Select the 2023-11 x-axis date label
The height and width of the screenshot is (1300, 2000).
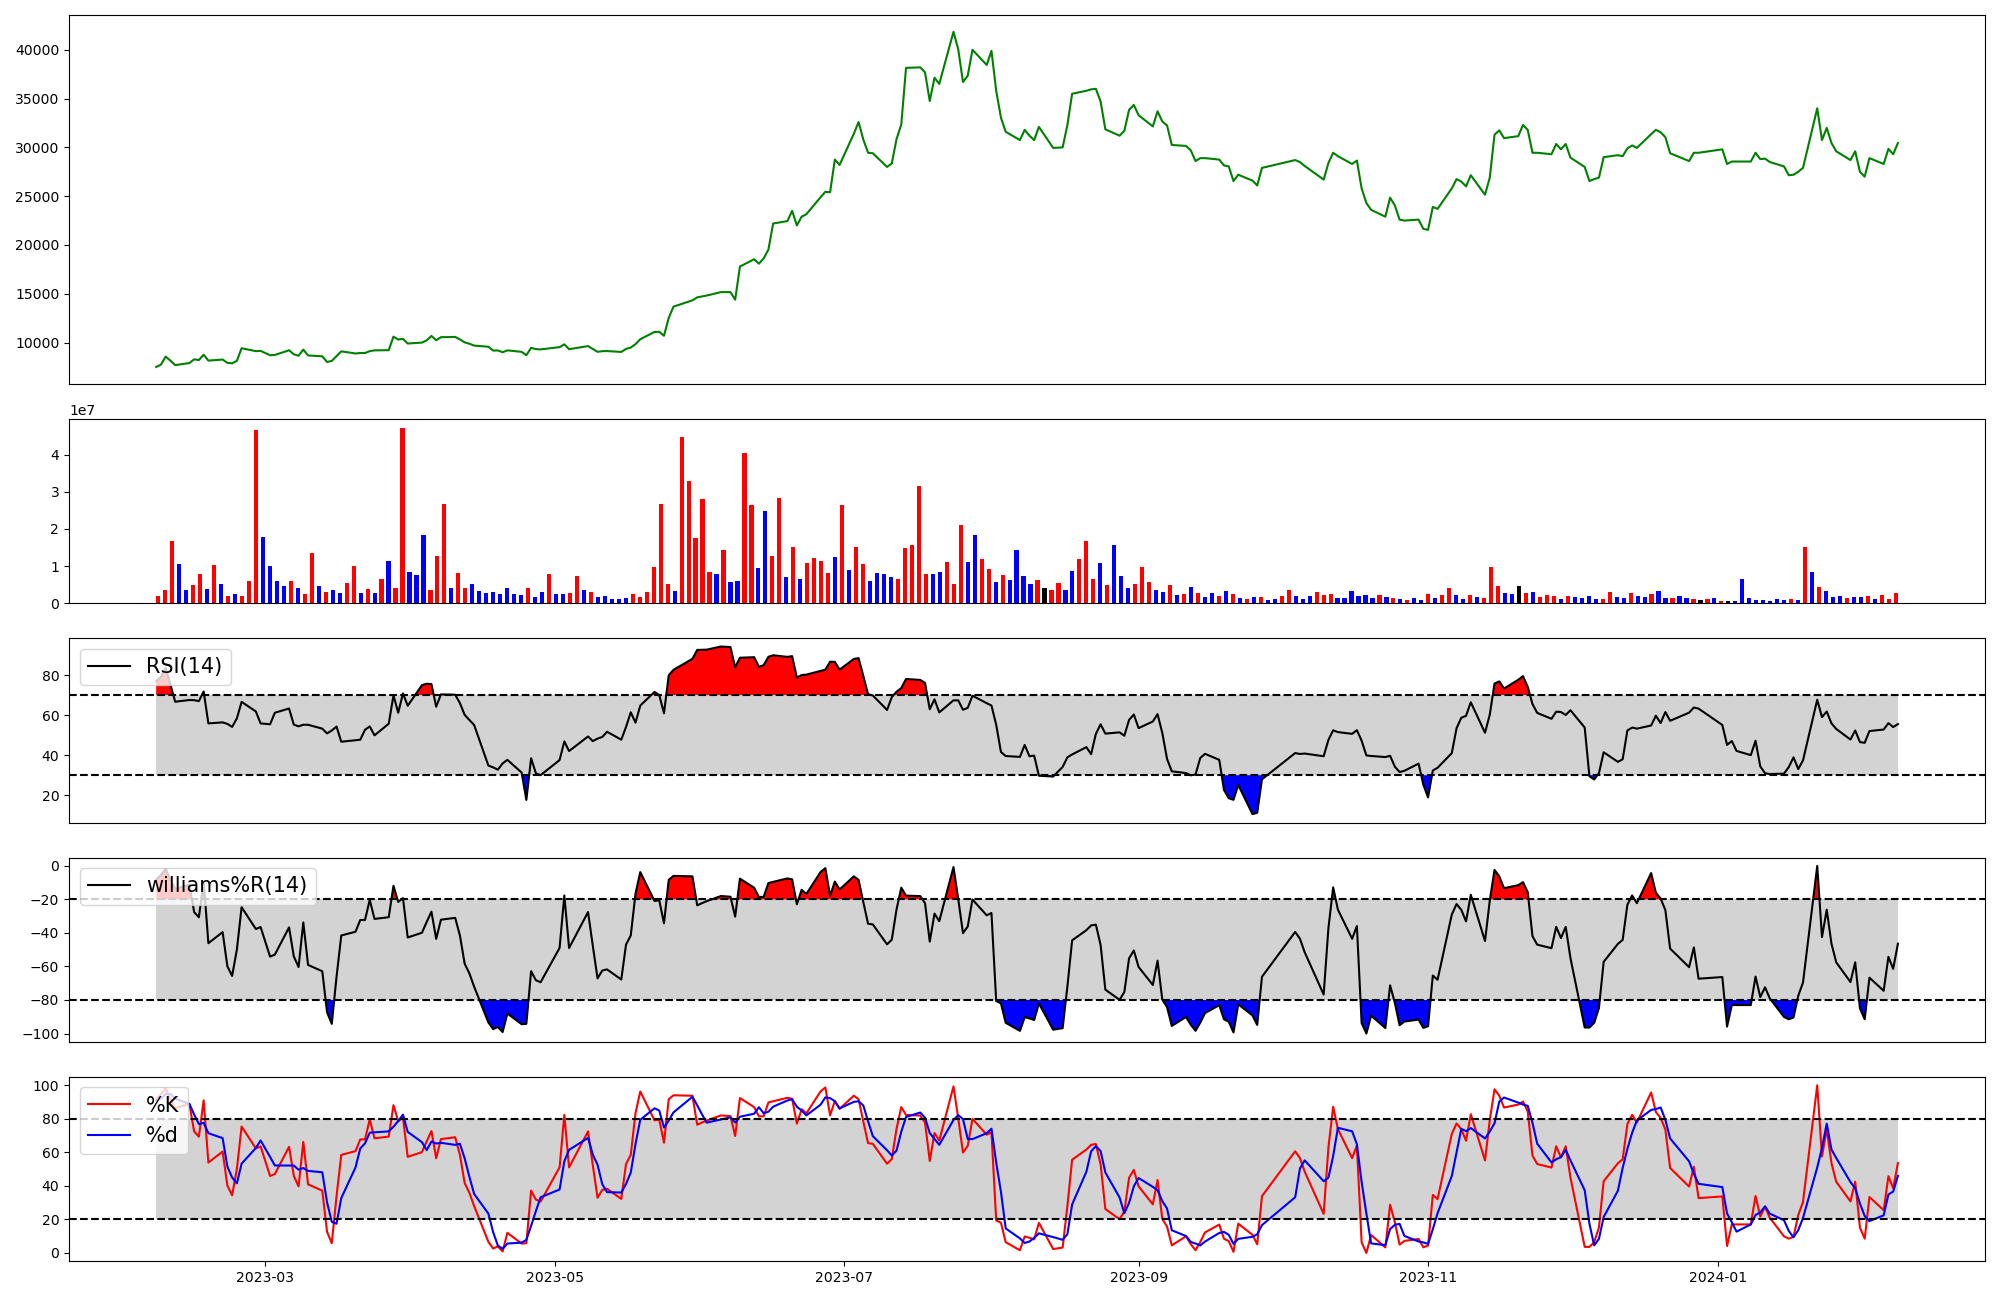point(1428,1277)
